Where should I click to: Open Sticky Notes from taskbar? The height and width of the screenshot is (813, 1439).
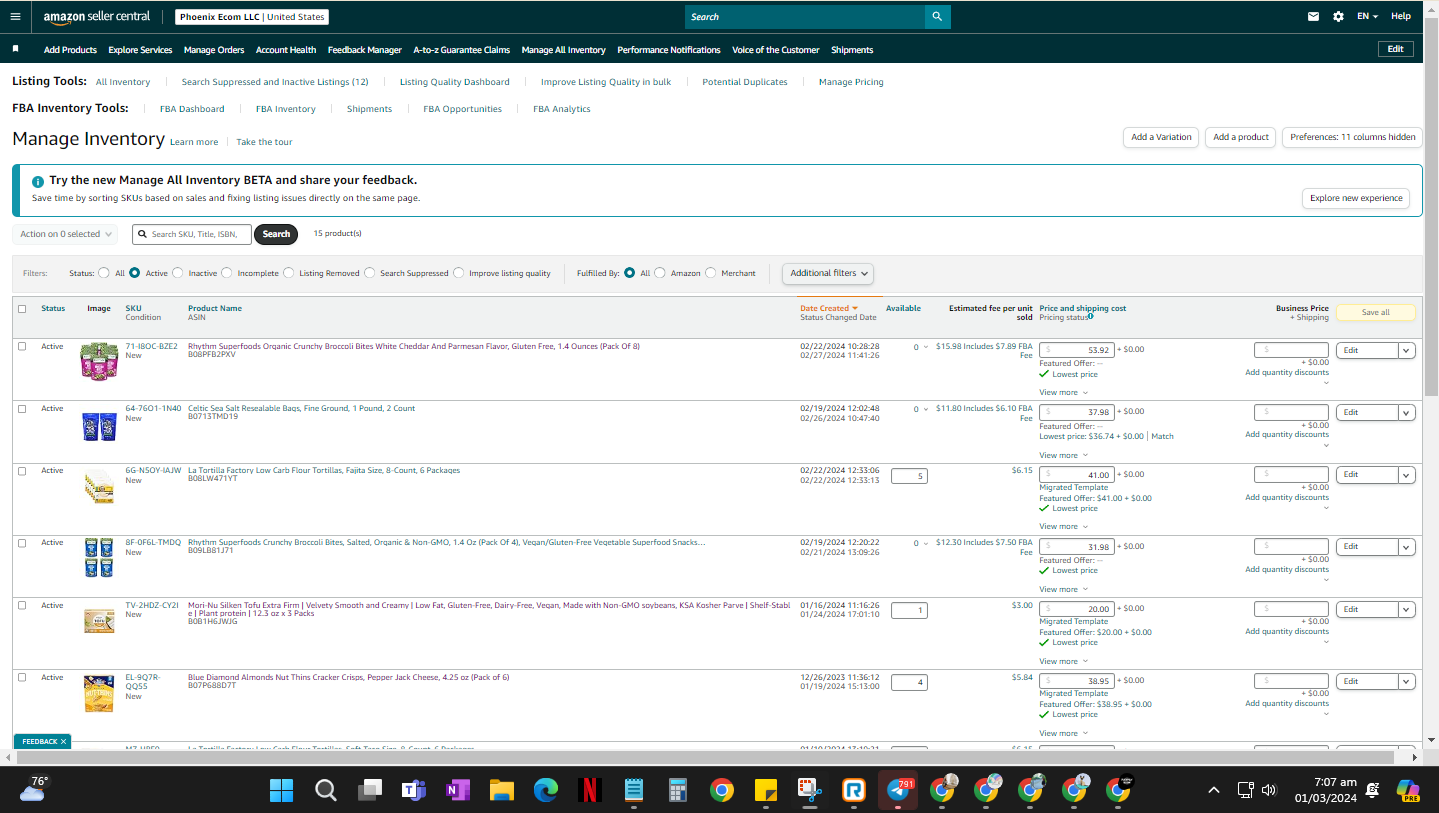click(765, 791)
